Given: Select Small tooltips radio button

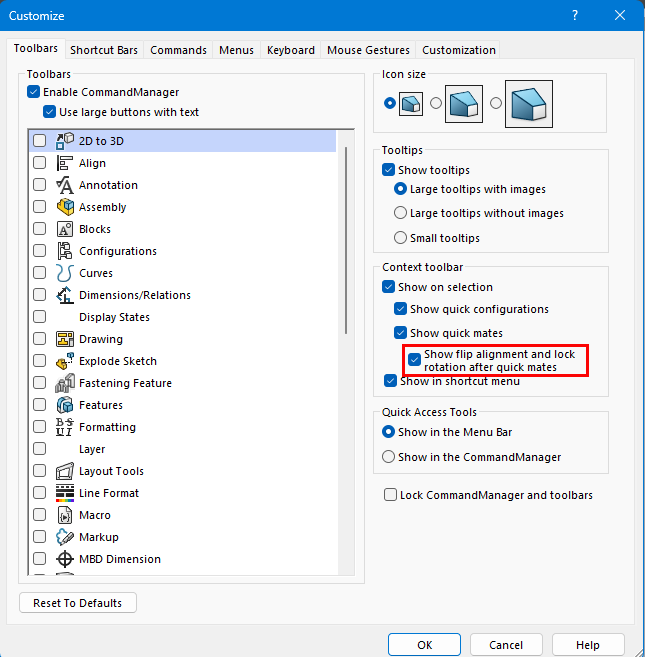Looking at the screenshot, I should point(401,238).
